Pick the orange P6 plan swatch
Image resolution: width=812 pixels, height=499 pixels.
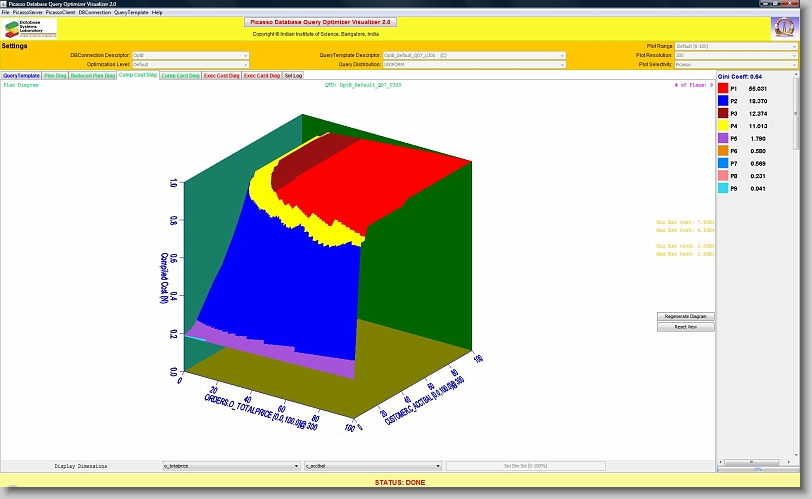tap(723, 151)
